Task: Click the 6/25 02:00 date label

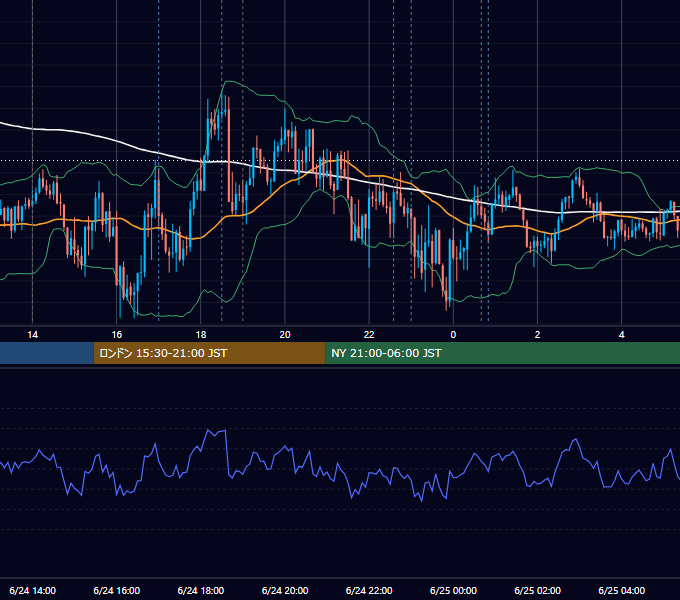Action: (537, 590)
